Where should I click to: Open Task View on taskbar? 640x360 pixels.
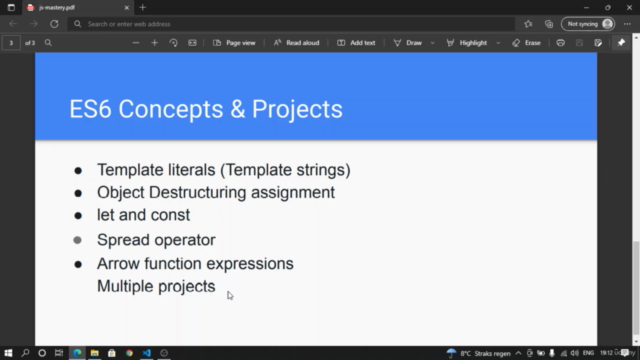click(59, 353)
